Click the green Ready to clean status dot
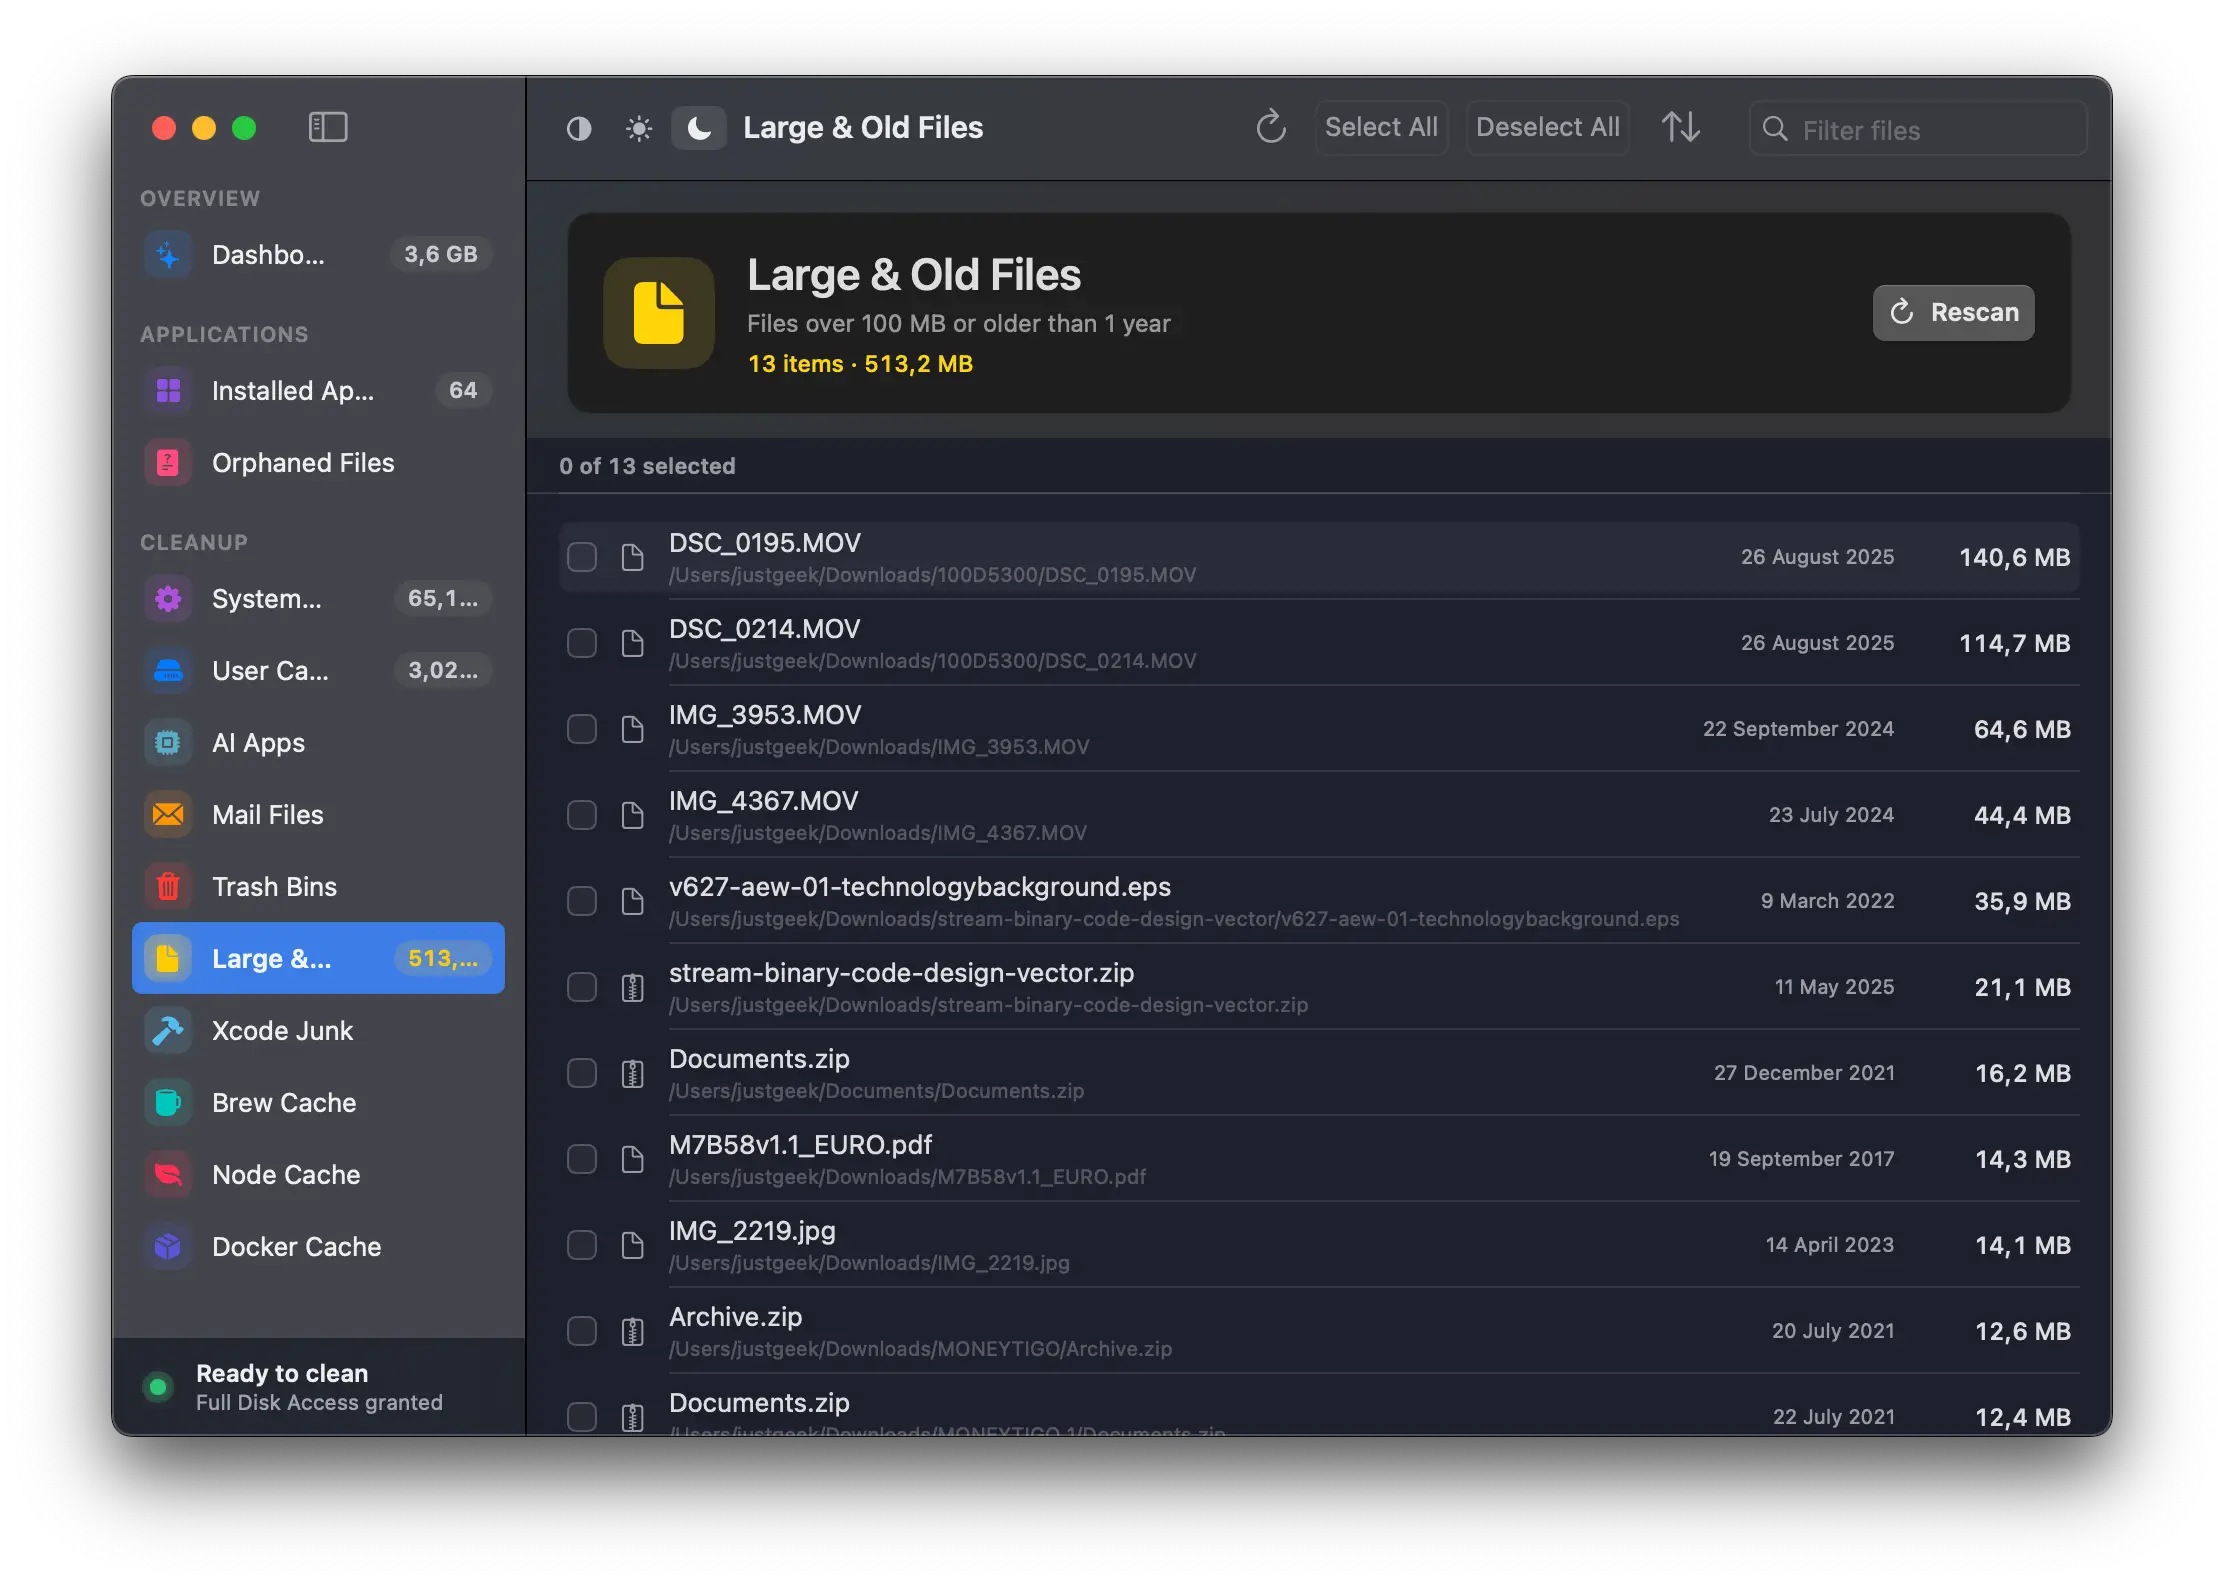2224x1584 pixels. pyautogui.click(x=158, y=1387)
